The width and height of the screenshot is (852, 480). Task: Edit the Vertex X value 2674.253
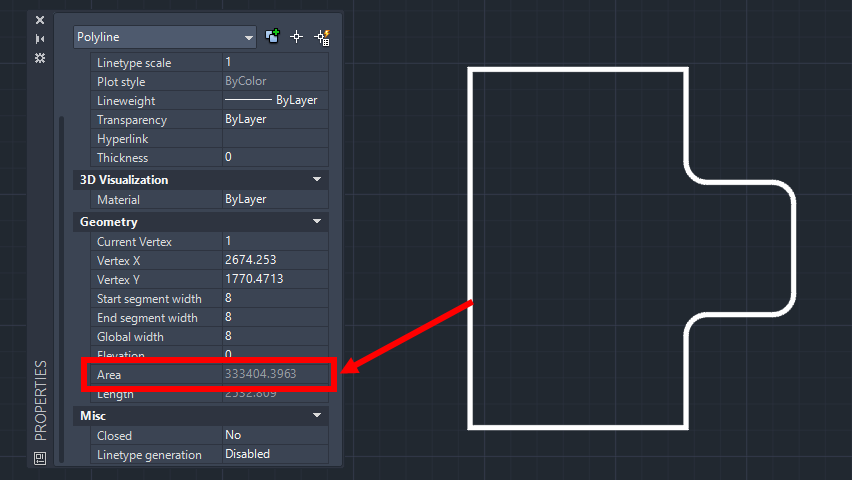pyautogui.click(x=275, y=260)
